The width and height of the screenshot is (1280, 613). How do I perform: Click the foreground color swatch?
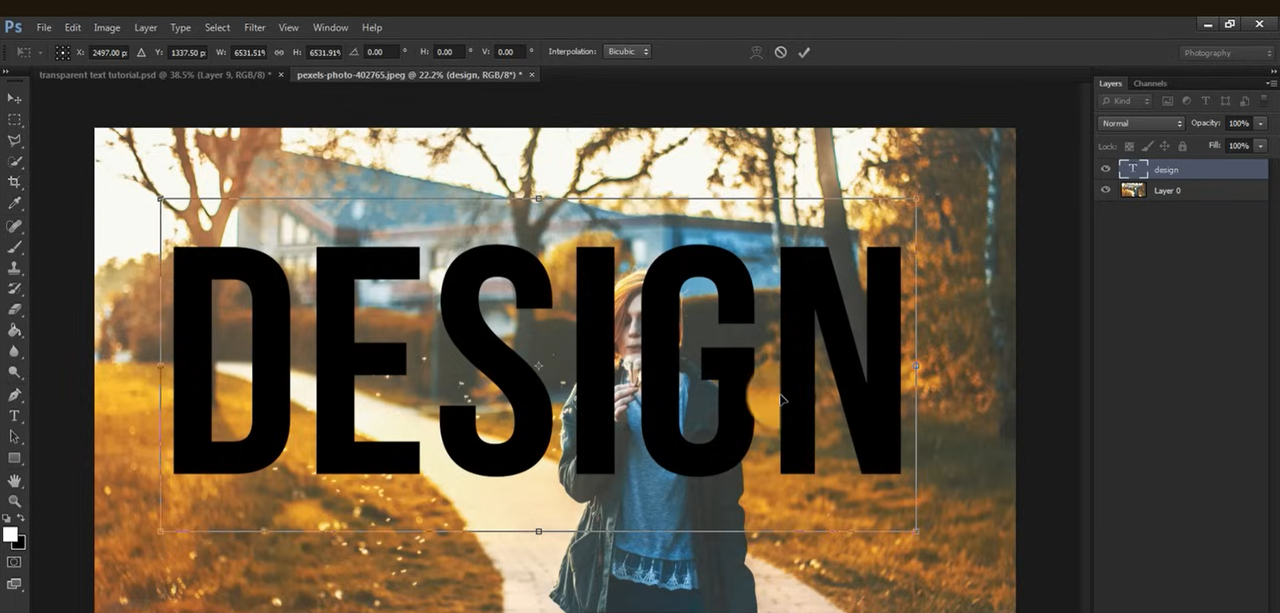[10, 534]
